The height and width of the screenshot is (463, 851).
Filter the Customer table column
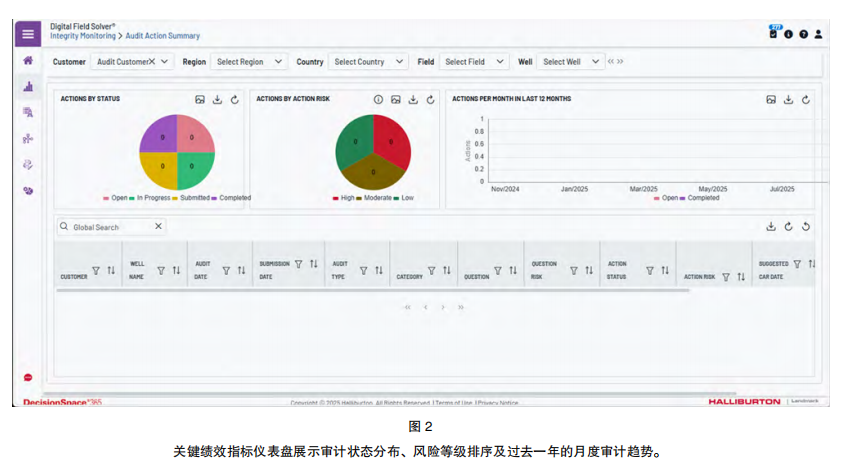(x=96, y=270)
